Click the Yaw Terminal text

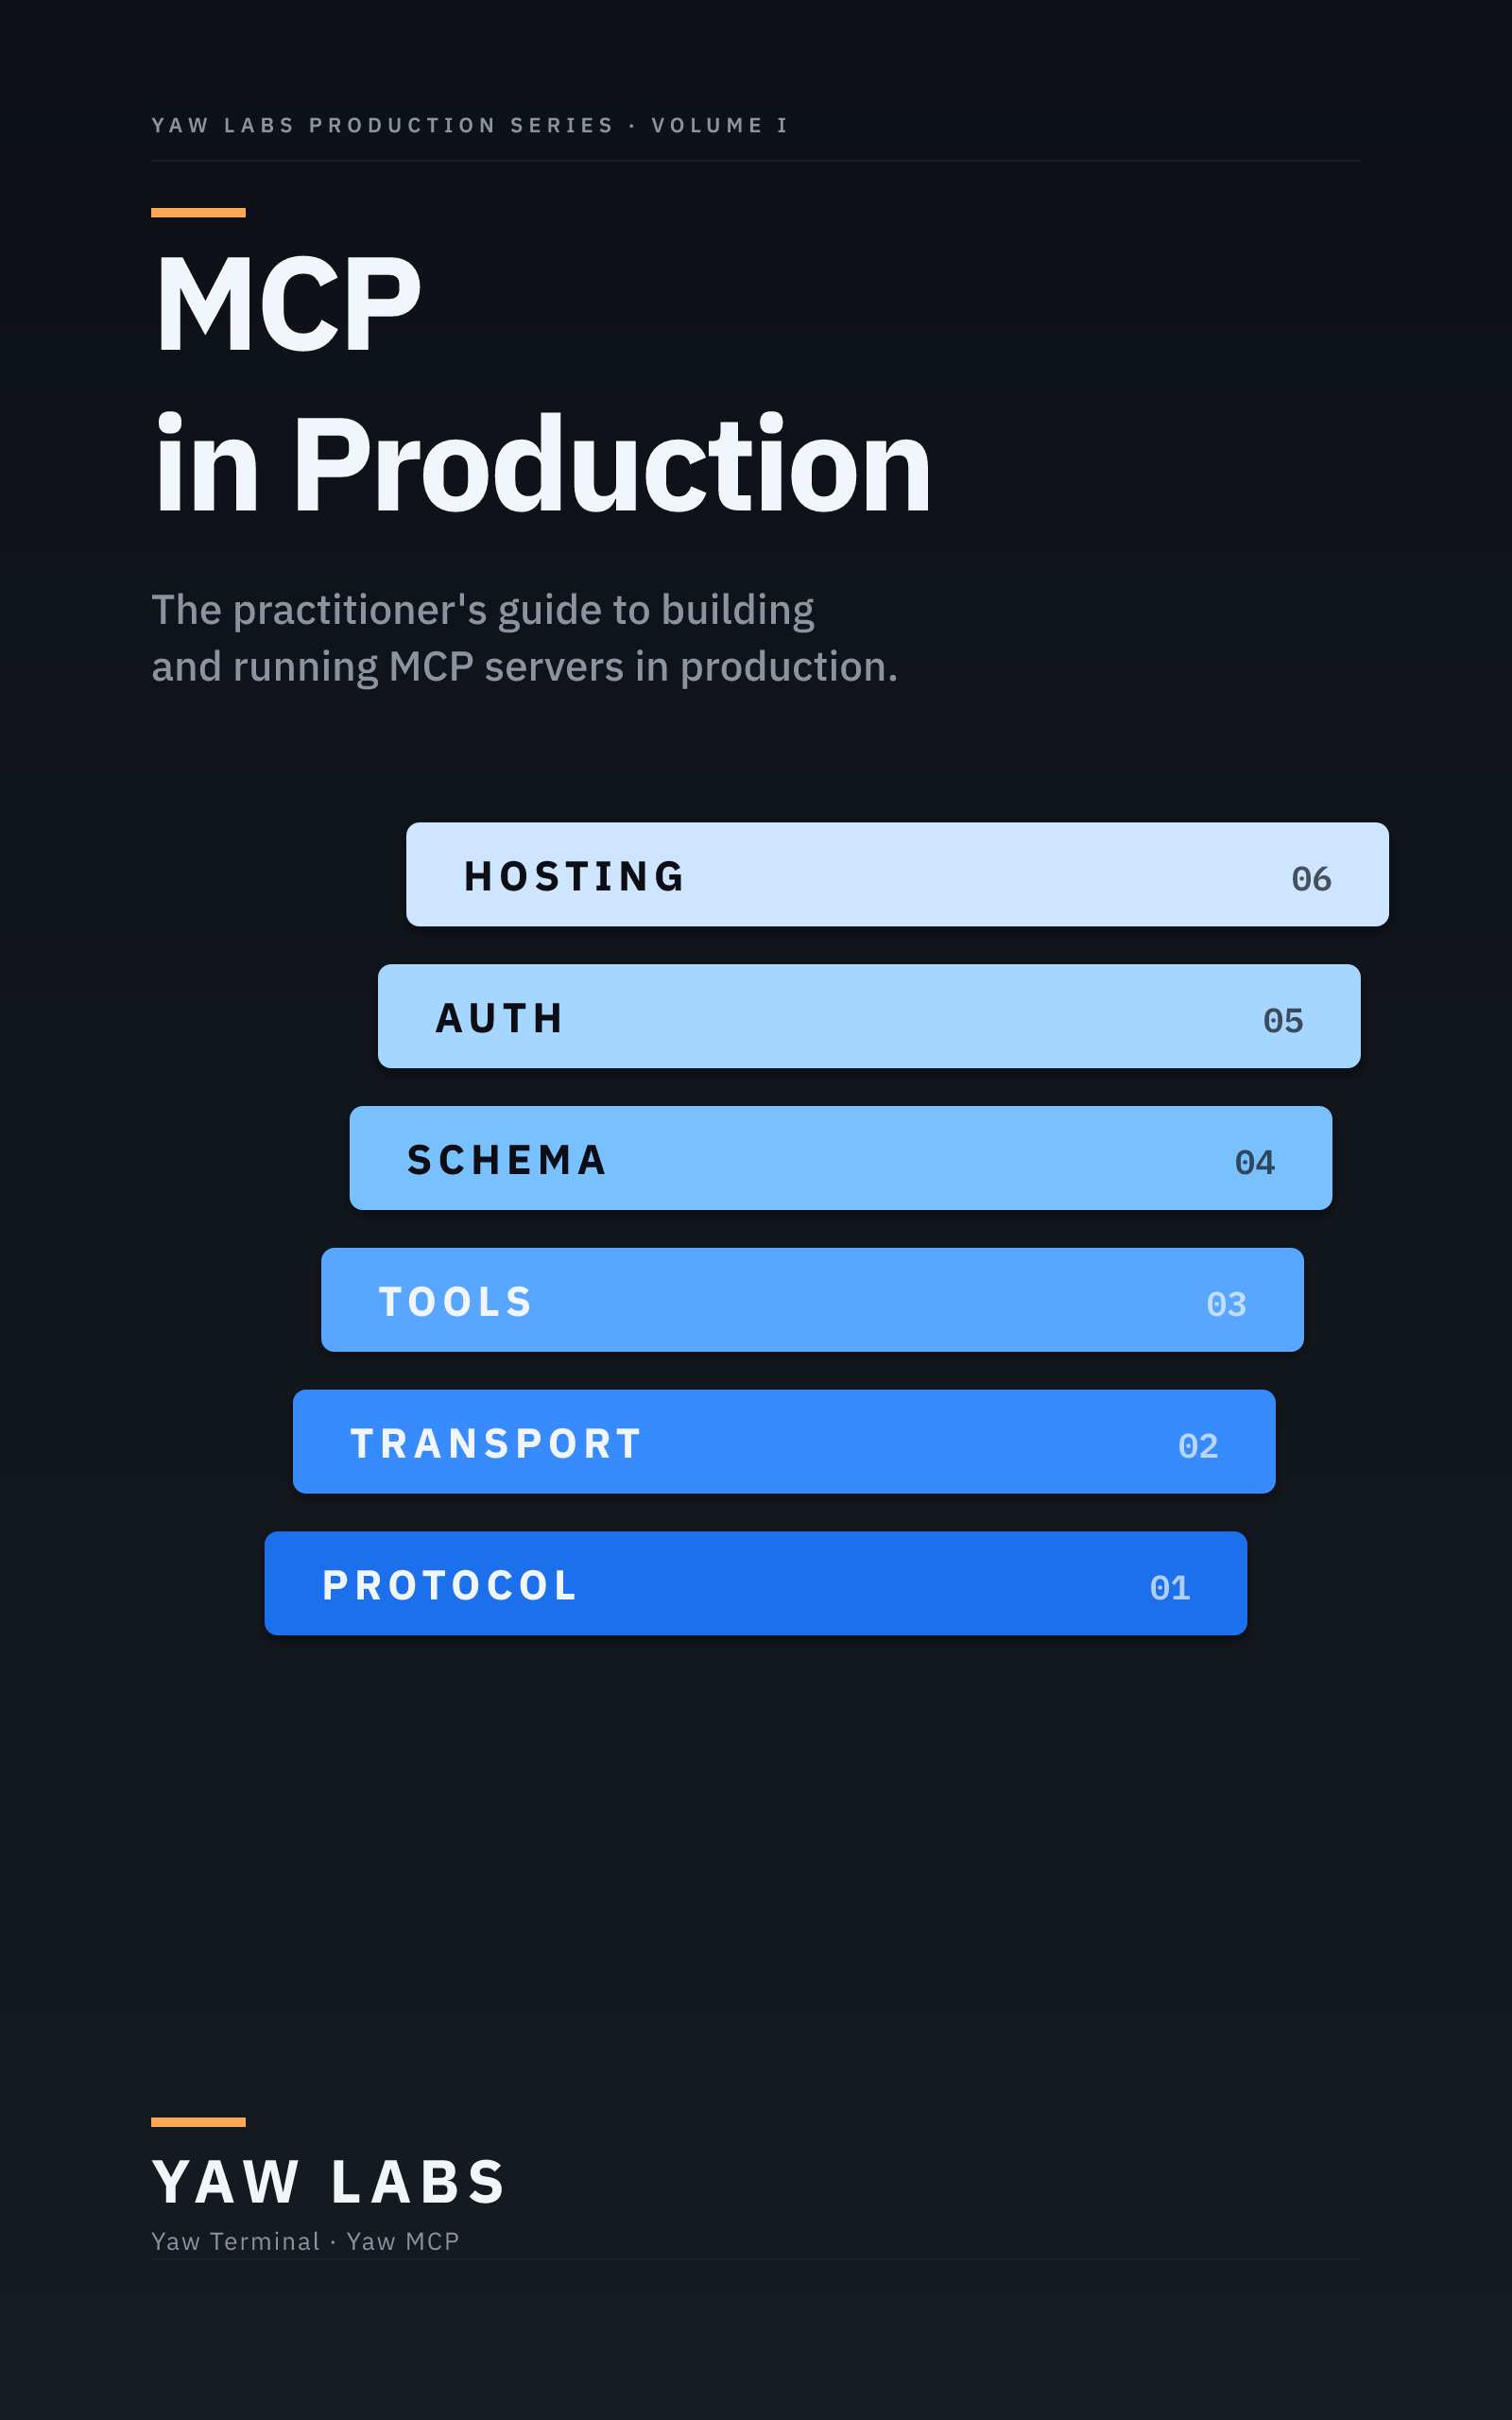tap(235, 2242)
